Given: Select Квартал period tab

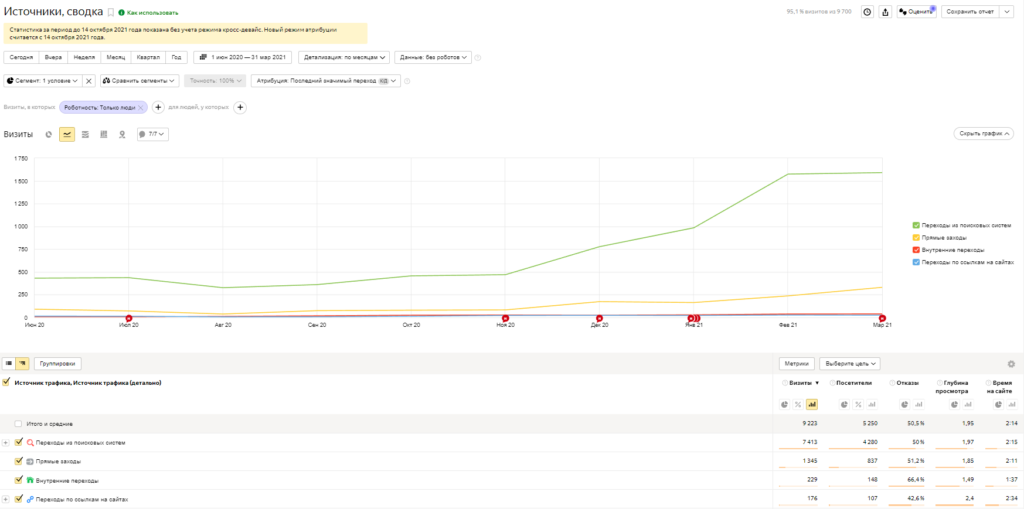Looking at the screenshot, I should click(148, 57).
